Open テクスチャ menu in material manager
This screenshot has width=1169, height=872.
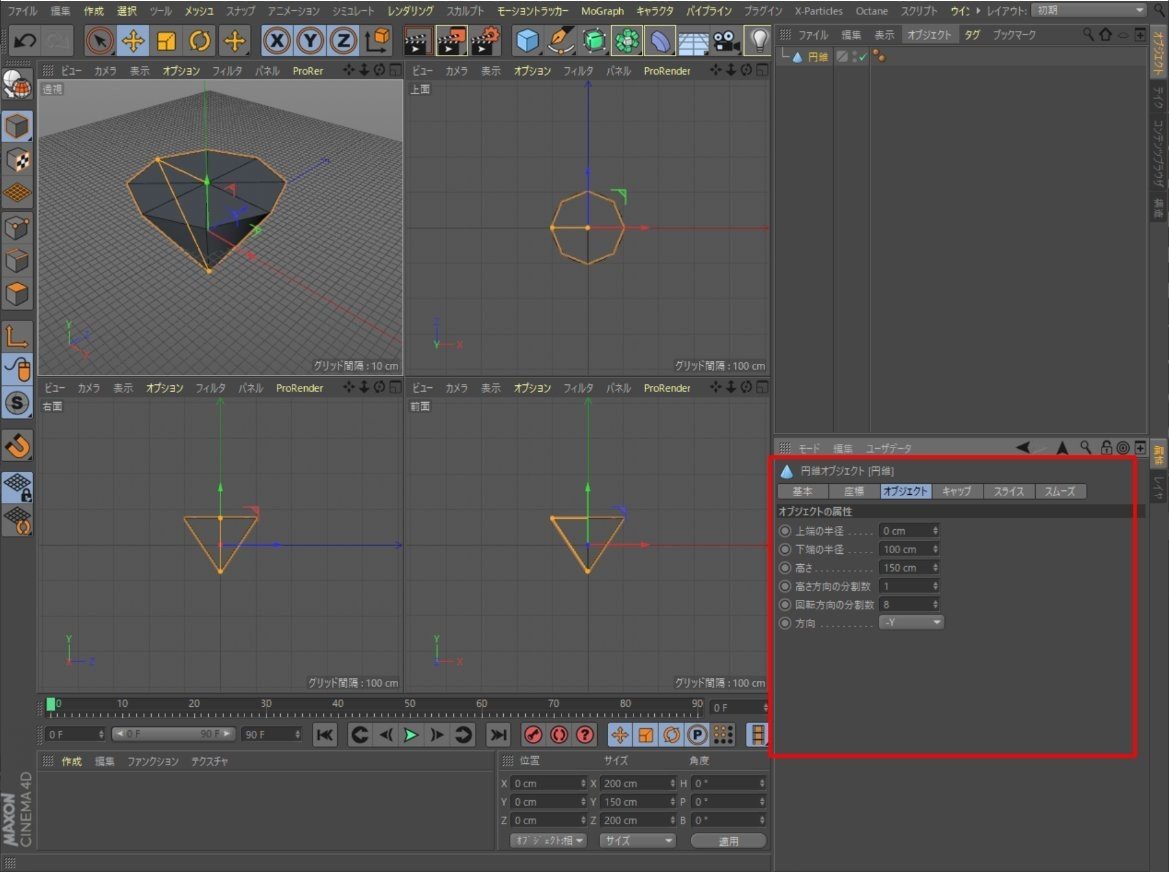click(x=209, y=761)
